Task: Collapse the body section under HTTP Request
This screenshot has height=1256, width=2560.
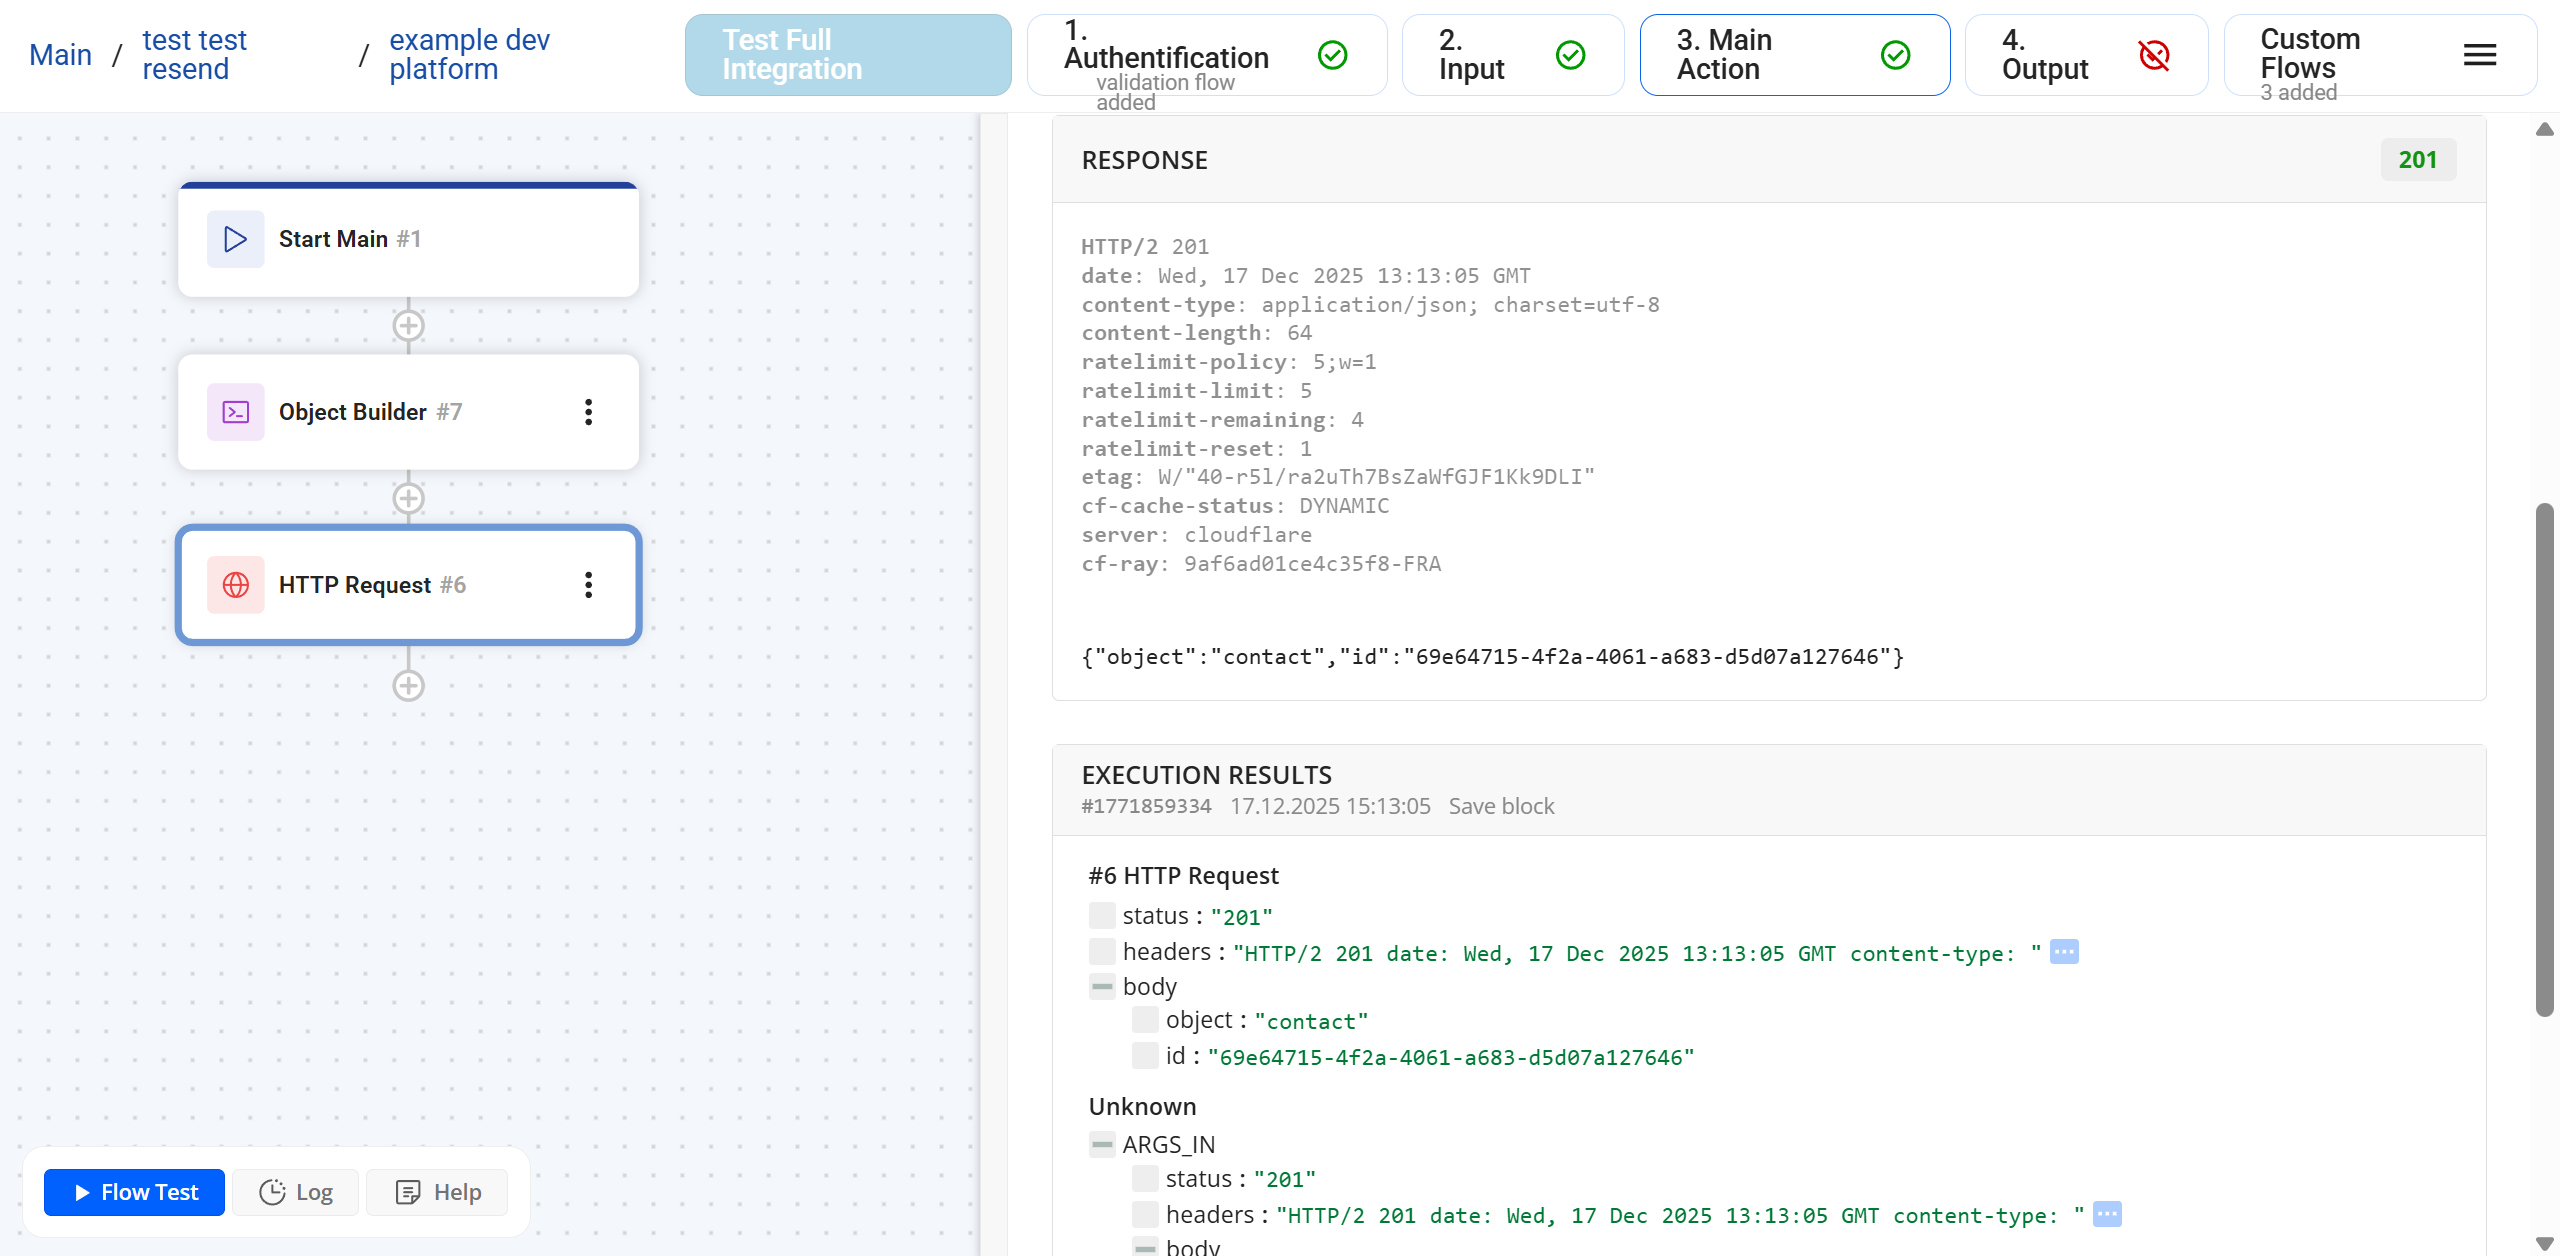Action: click(1102, 987)
